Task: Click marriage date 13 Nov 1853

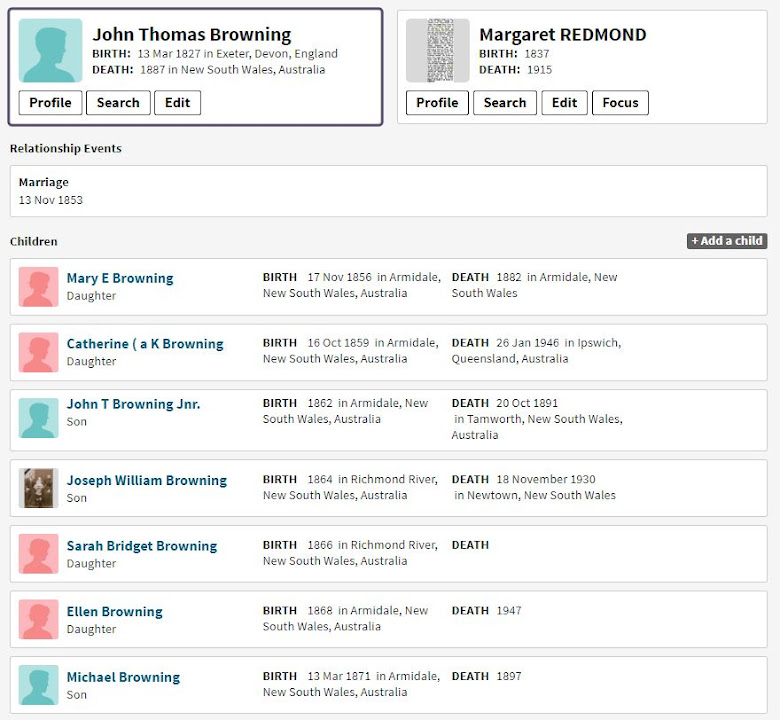Action: coord(51,200)
